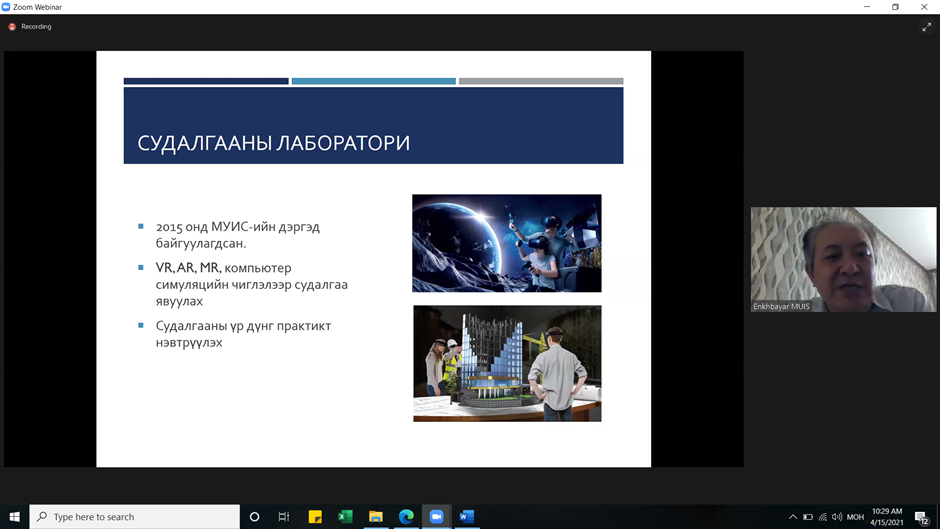
Task: Enter full screen using the expand arrows icon
Action: pyautogui.click(x=927, y=27)
